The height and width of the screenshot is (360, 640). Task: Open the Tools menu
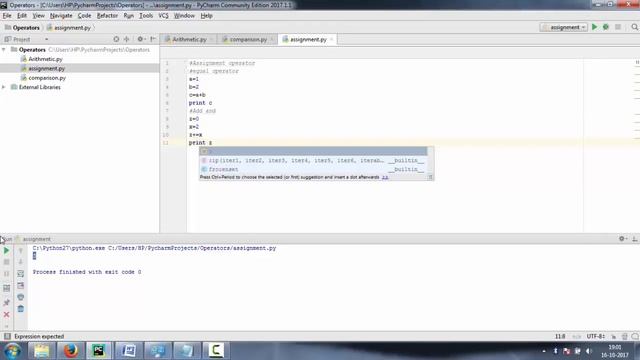click(146, 16)
